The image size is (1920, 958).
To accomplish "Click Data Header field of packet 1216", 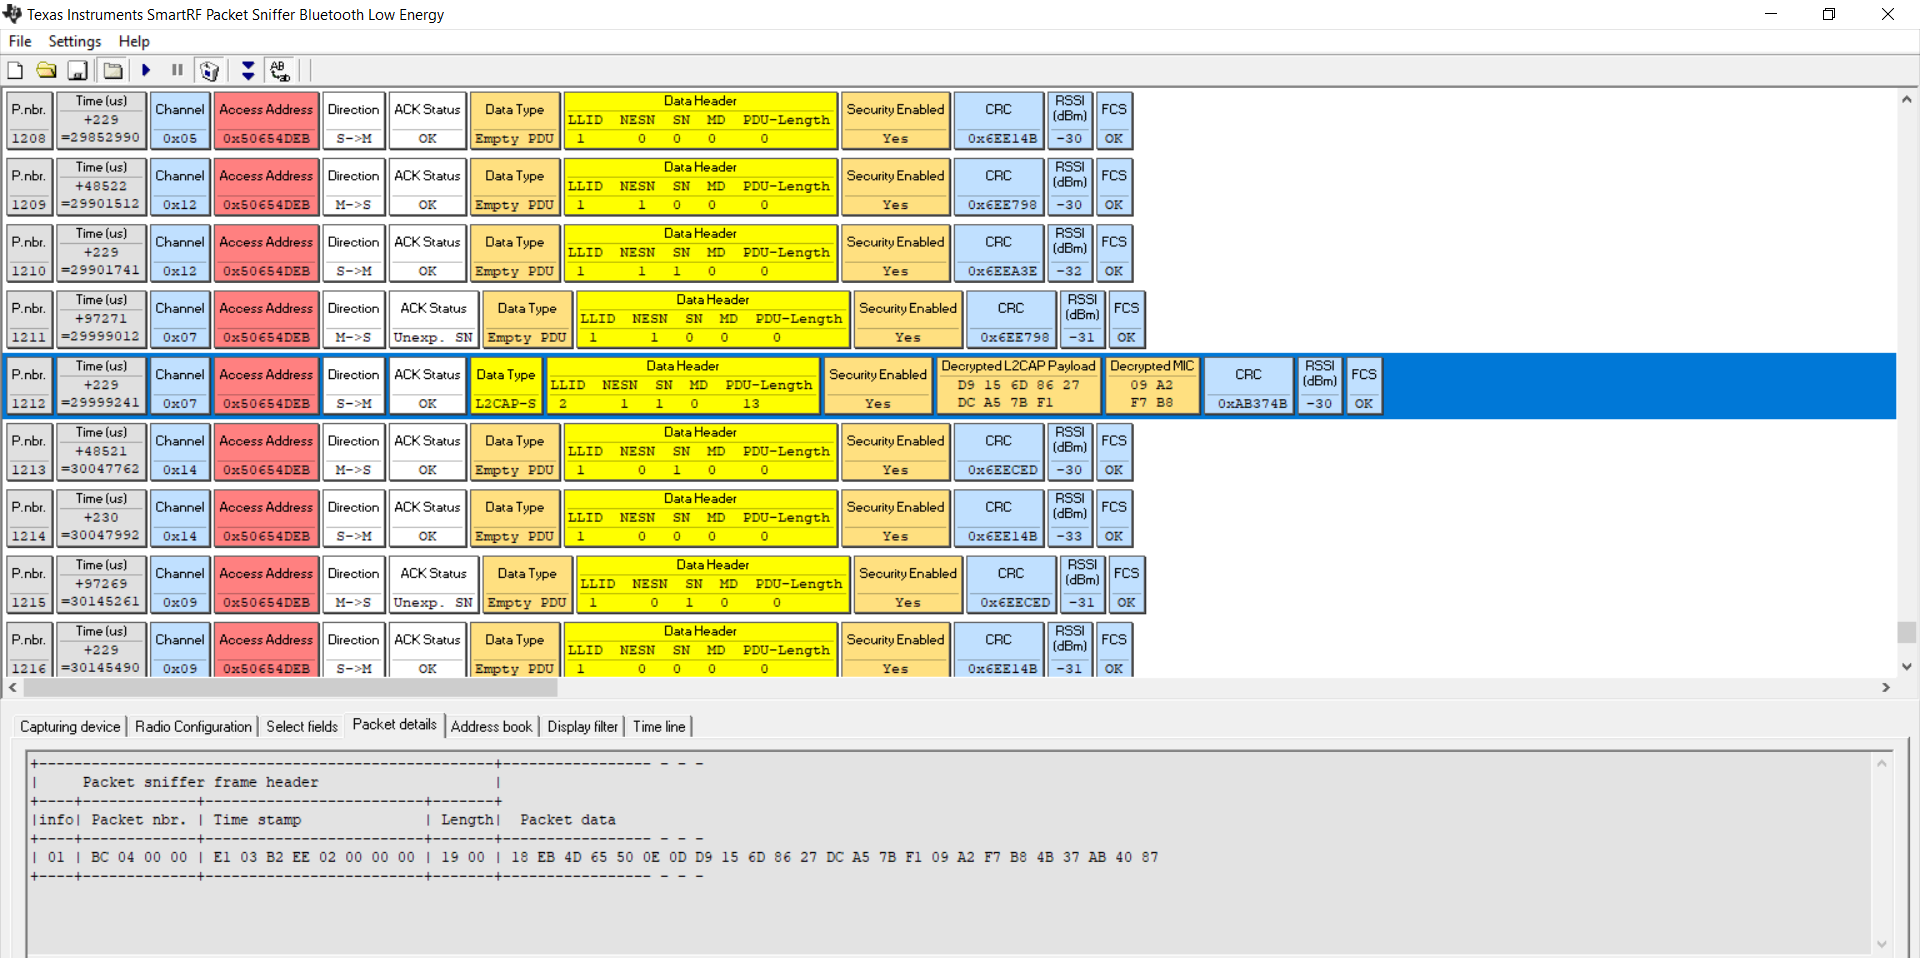I will [x=700, y=650].
